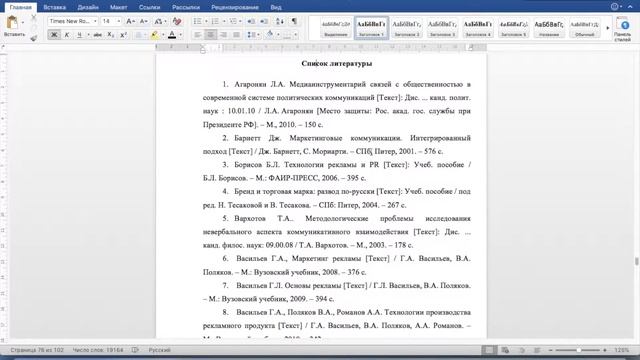640x360 pixels.
Task: Click the increase indent icon
Action: pyautogui.click(x=264, y=21)
